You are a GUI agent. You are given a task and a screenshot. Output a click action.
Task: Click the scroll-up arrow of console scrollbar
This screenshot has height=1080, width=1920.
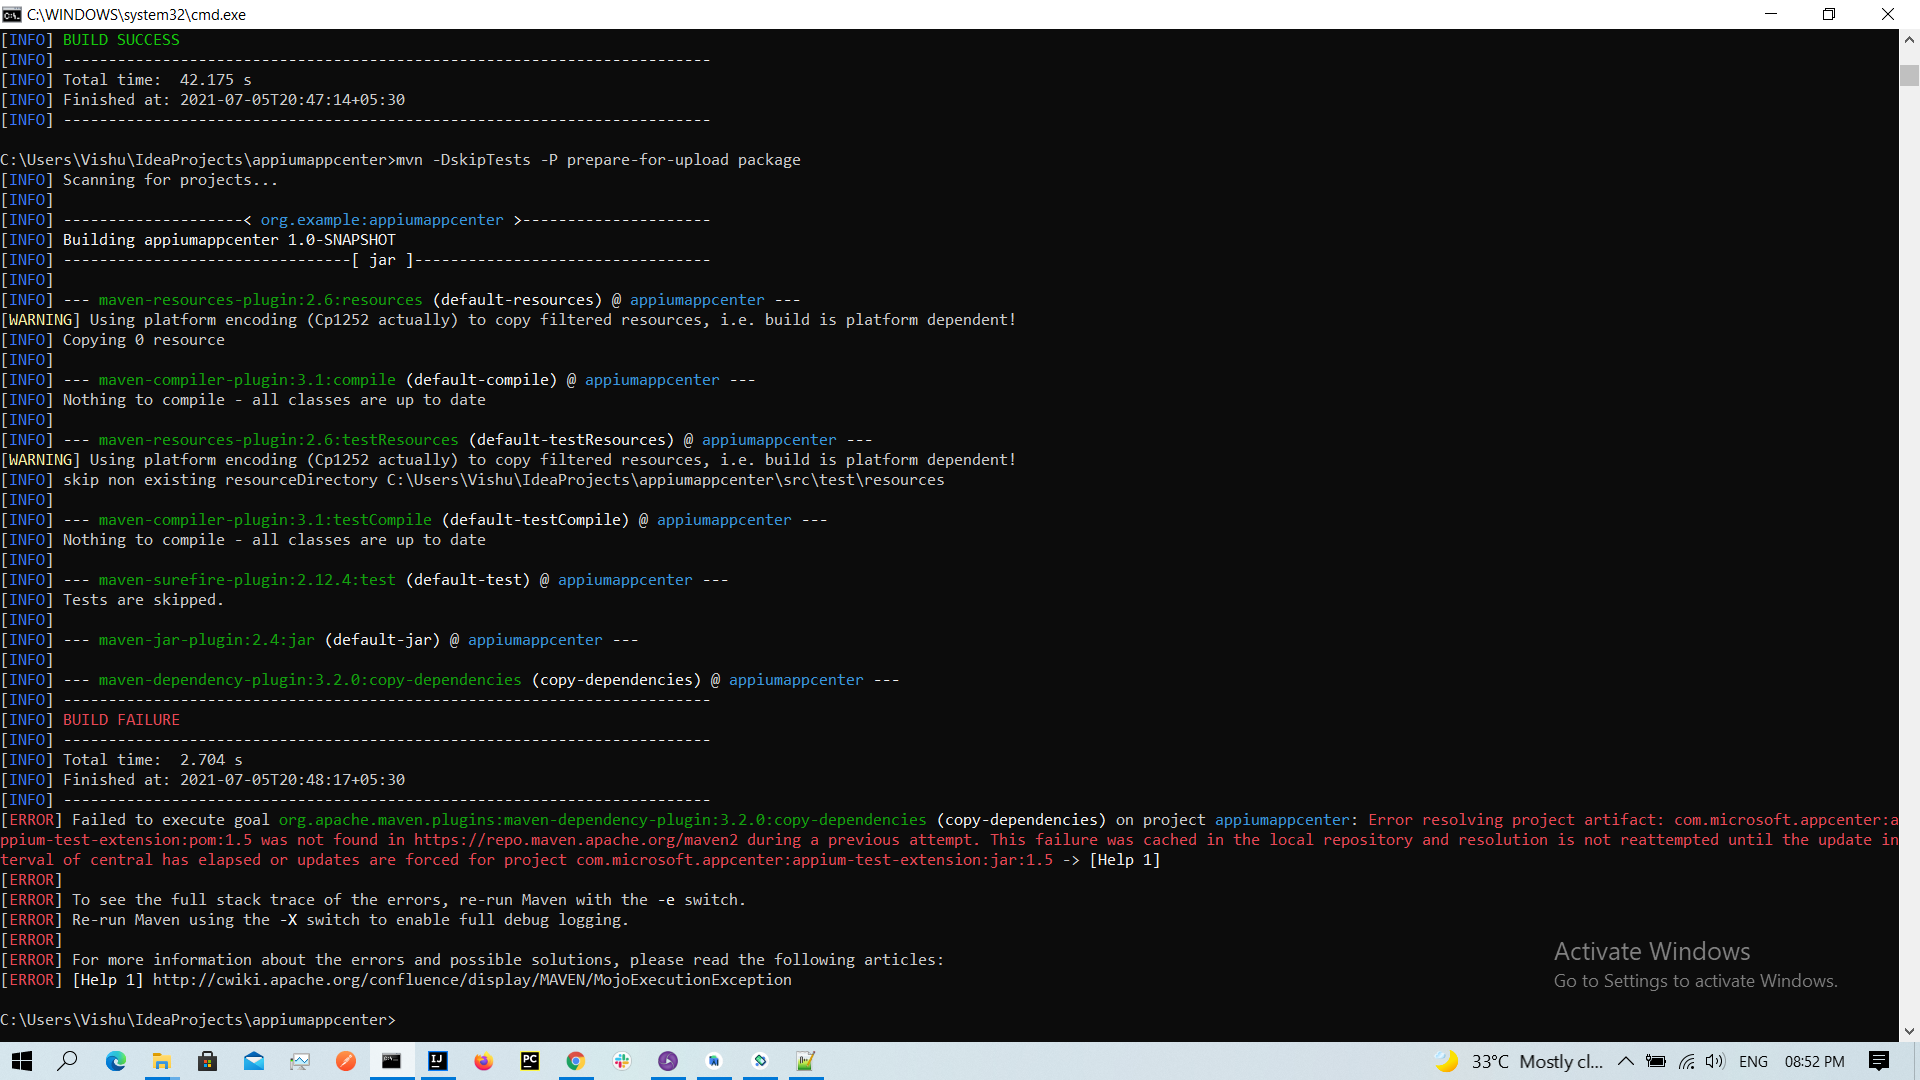1909,40
